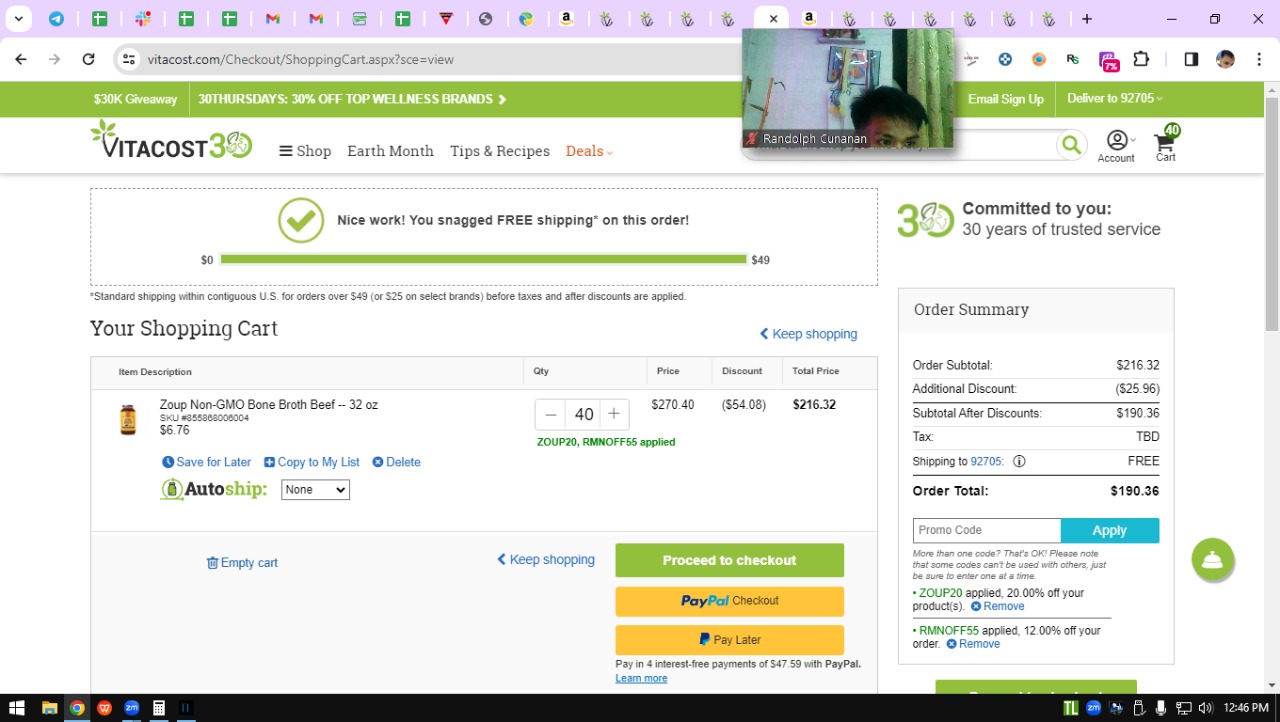Open the $30K Giveaway banner link
This screenshot has width=1280, height=722.
(x=135, y=99)
